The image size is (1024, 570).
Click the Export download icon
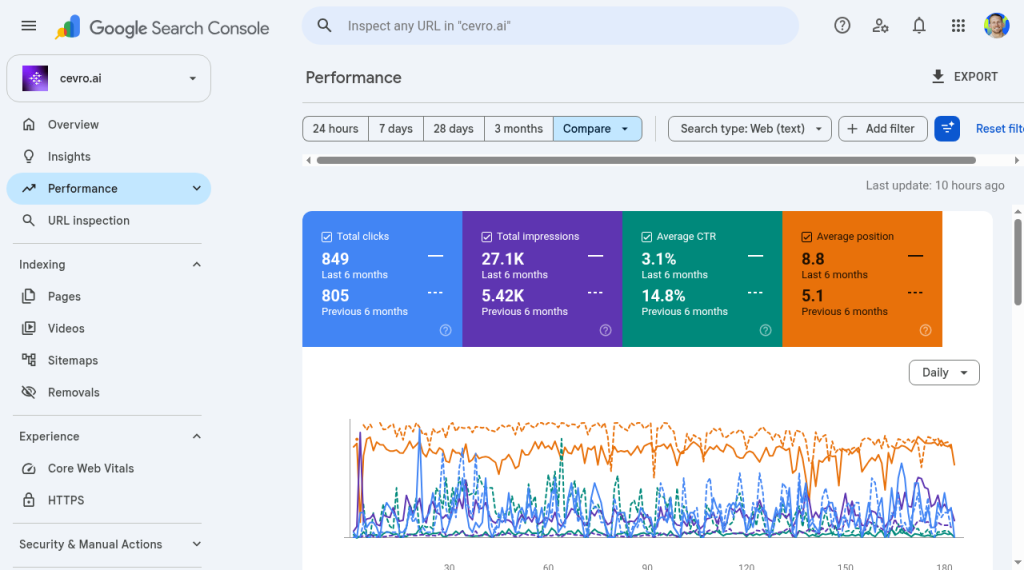click(938, 76)
